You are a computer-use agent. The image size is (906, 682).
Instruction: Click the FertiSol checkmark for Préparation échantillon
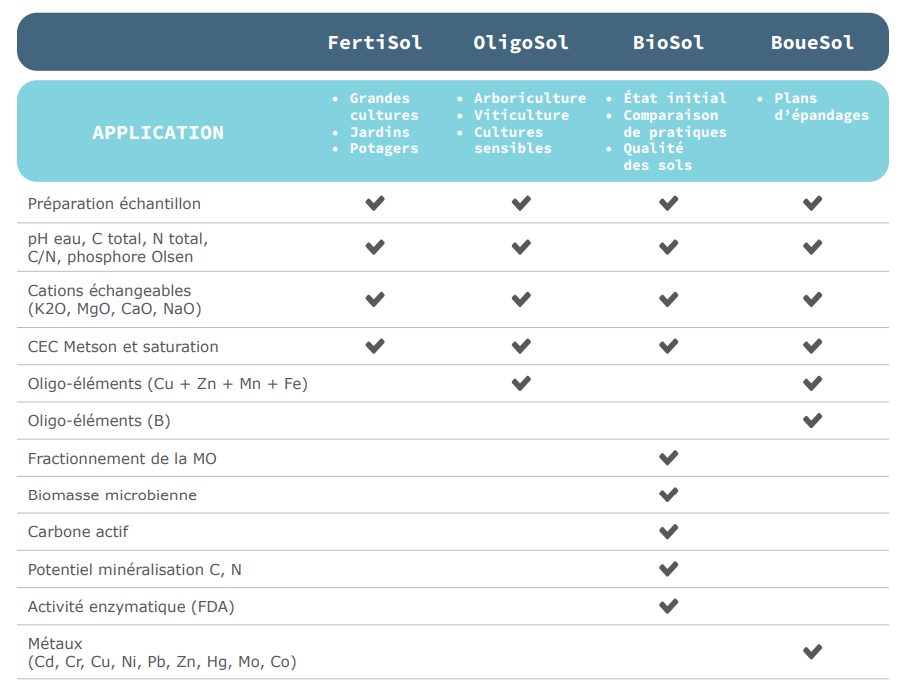[x=375, y=204]
